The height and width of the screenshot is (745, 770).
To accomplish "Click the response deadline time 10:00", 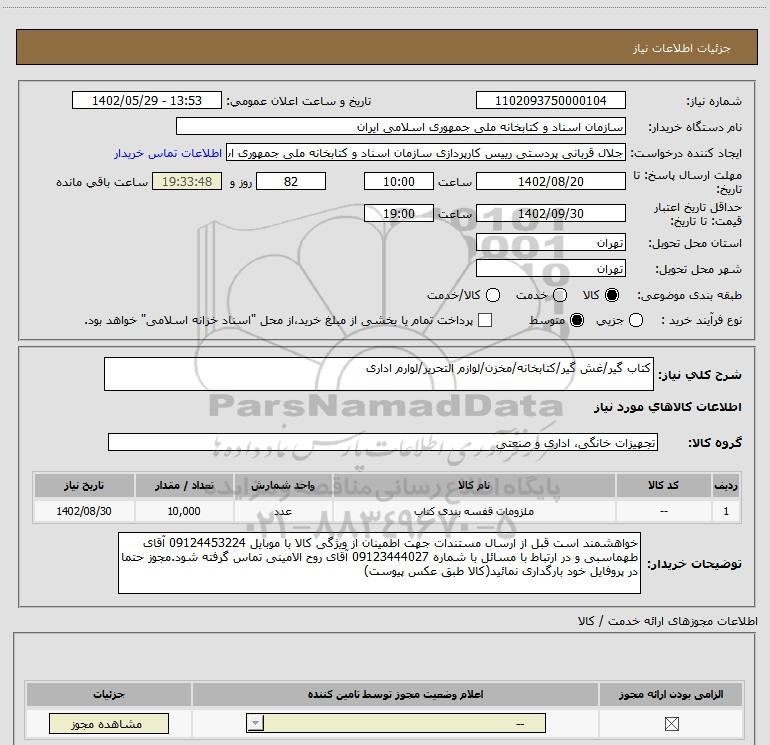I will [x=399, y=182].
